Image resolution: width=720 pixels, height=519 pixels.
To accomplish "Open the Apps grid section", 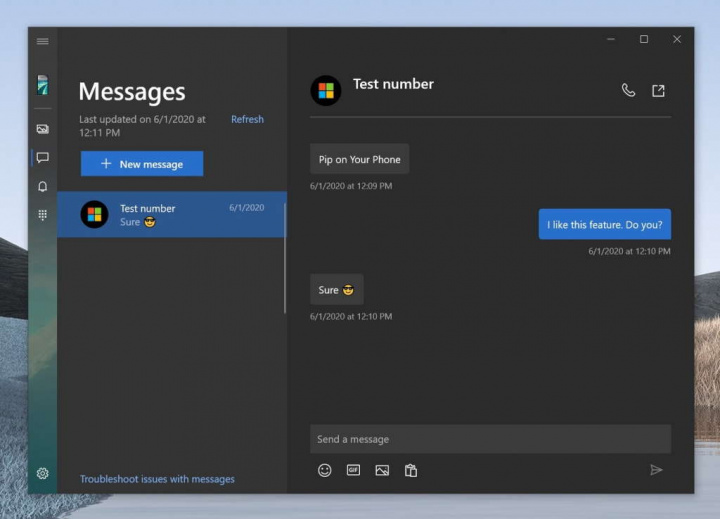I will tap(42, 215).
